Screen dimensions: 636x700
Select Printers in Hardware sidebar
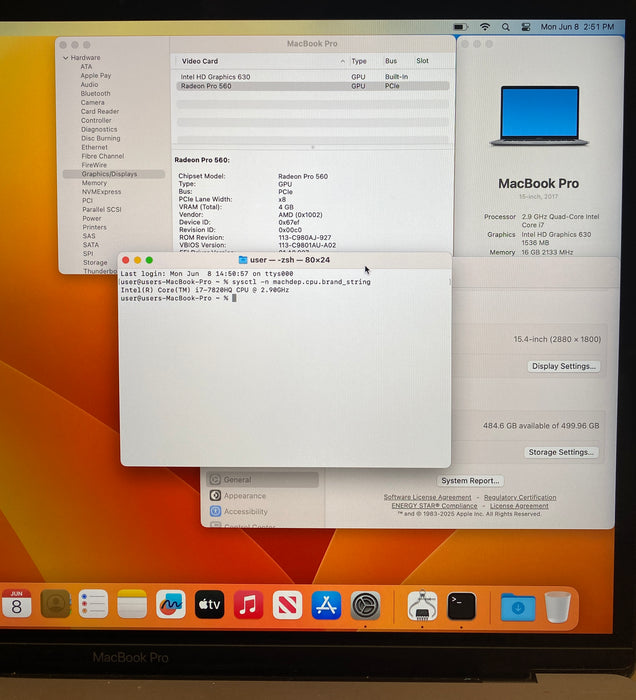[x=94, y=227]
